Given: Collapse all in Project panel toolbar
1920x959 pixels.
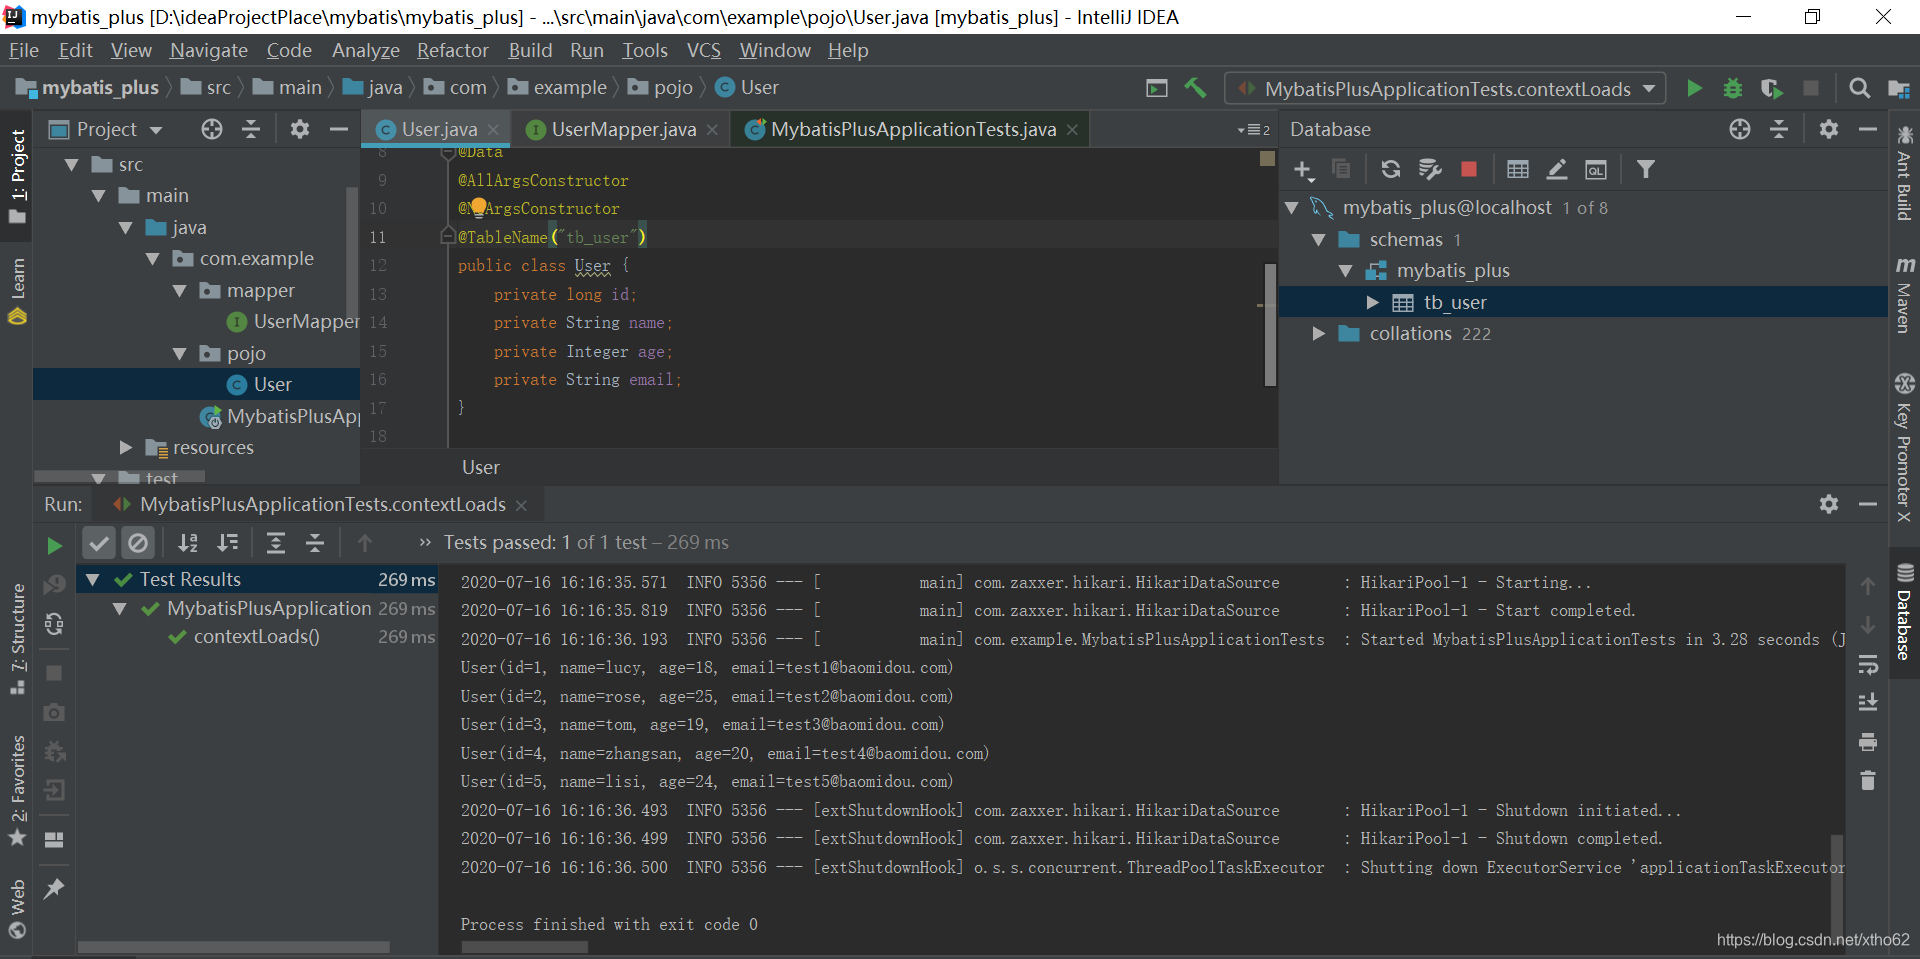Looking at the screenshot, I should point(251,129).
